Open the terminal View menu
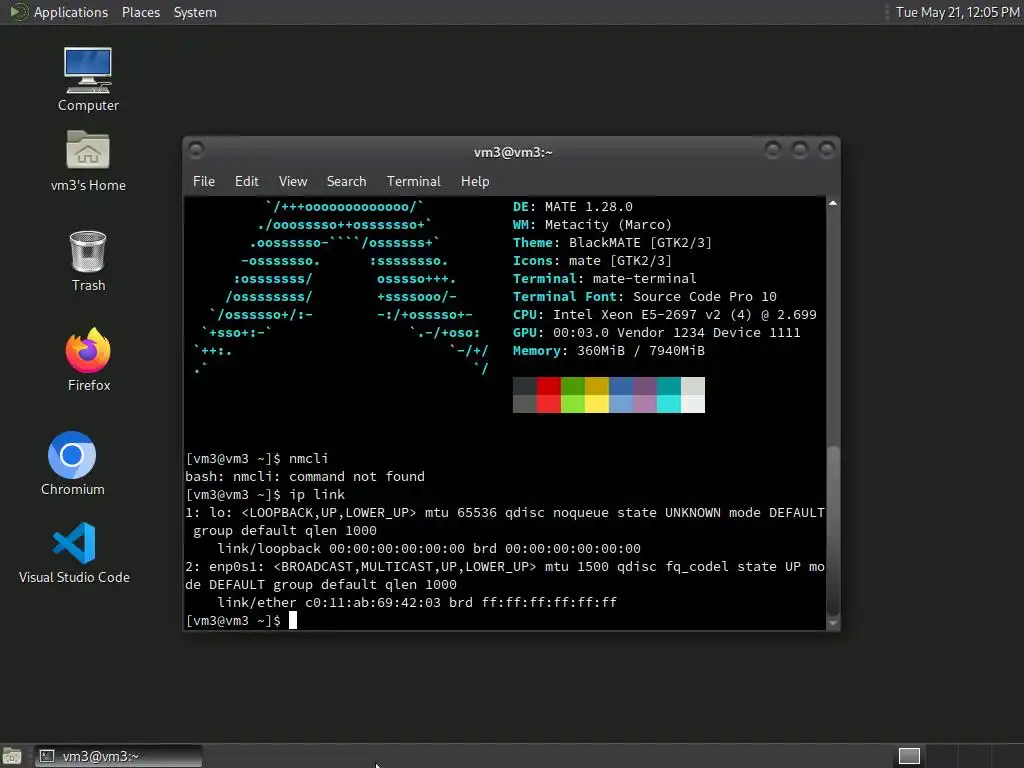 (293, 182)
